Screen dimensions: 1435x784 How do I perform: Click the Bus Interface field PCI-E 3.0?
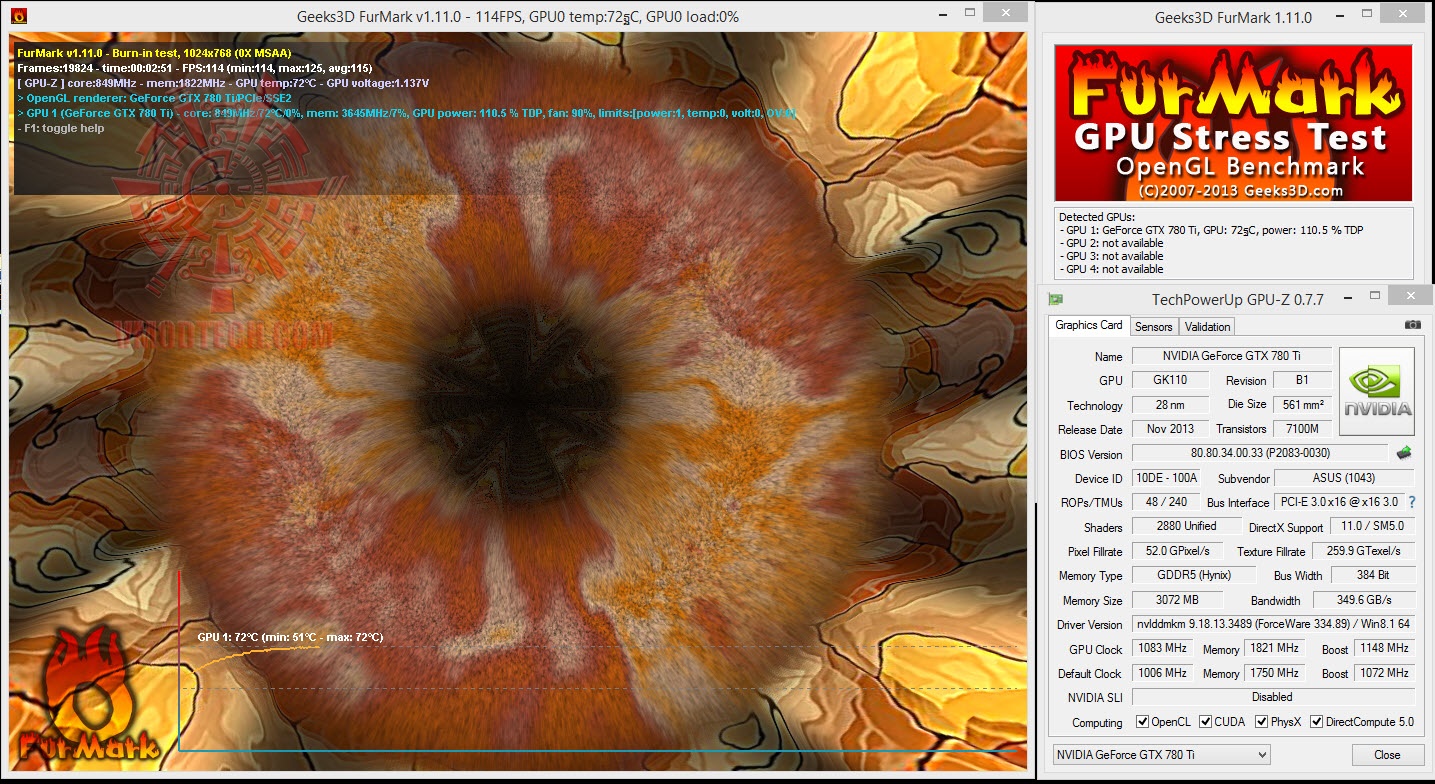(x=1338, y=502)
